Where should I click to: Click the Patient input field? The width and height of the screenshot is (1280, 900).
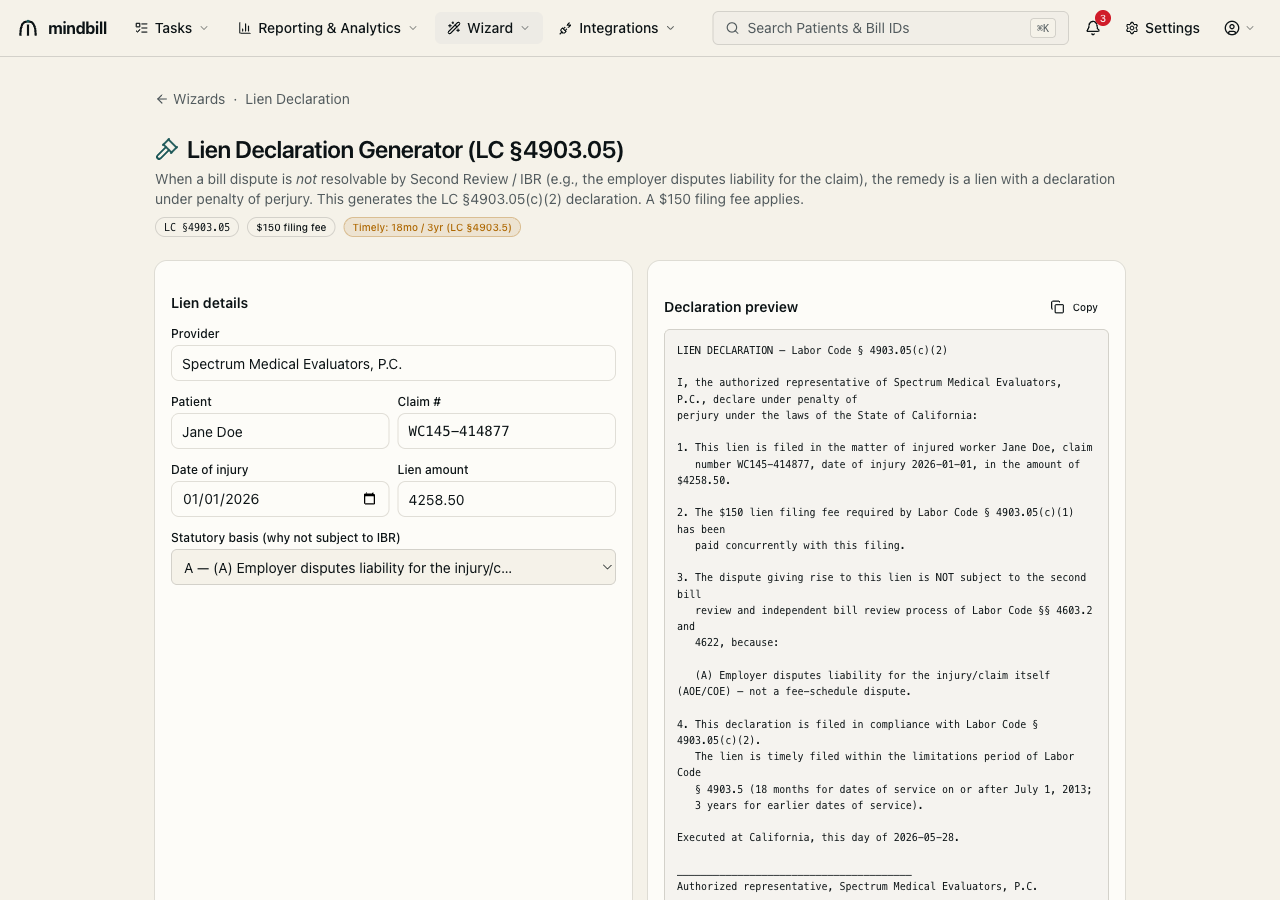click(x=280, y=431)
